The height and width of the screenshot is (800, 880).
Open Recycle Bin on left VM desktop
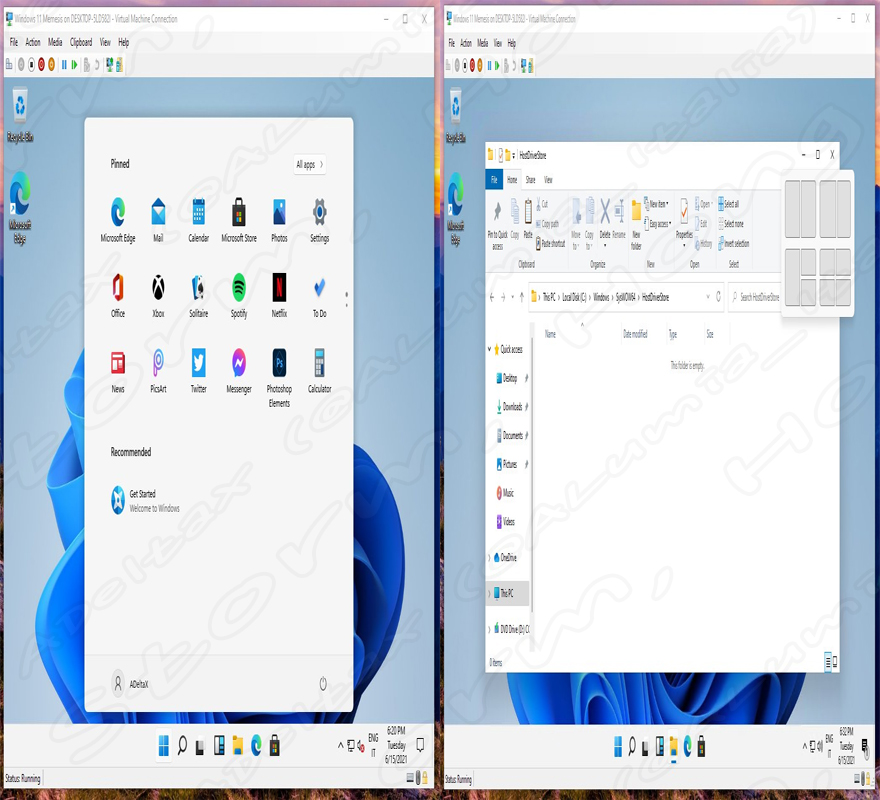[x=20, y=115]
